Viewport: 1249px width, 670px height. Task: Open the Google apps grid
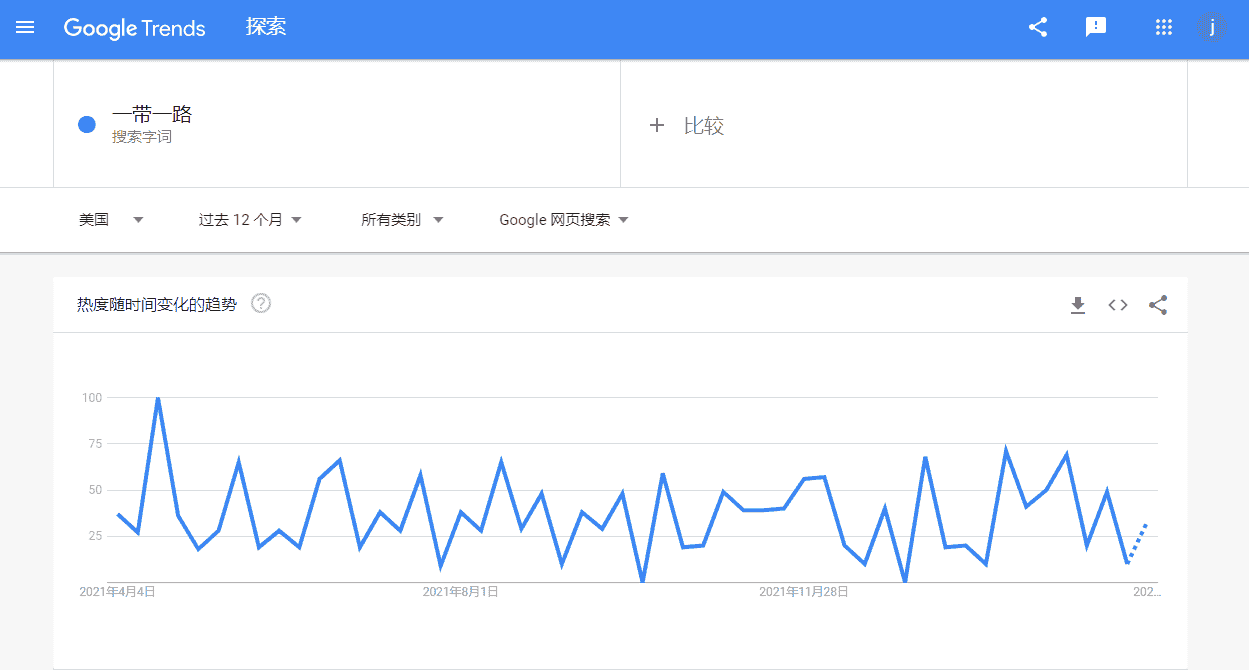pos(1163,28)
